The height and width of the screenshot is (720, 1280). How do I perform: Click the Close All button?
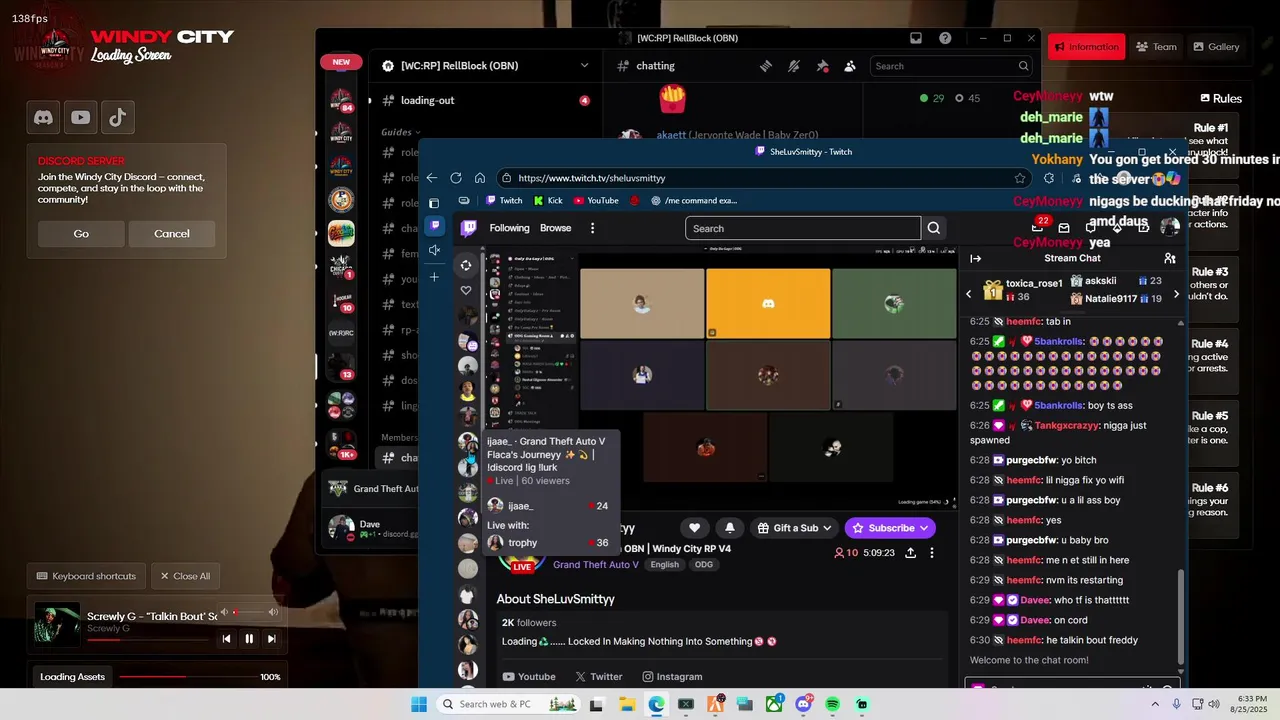[185, 576]
